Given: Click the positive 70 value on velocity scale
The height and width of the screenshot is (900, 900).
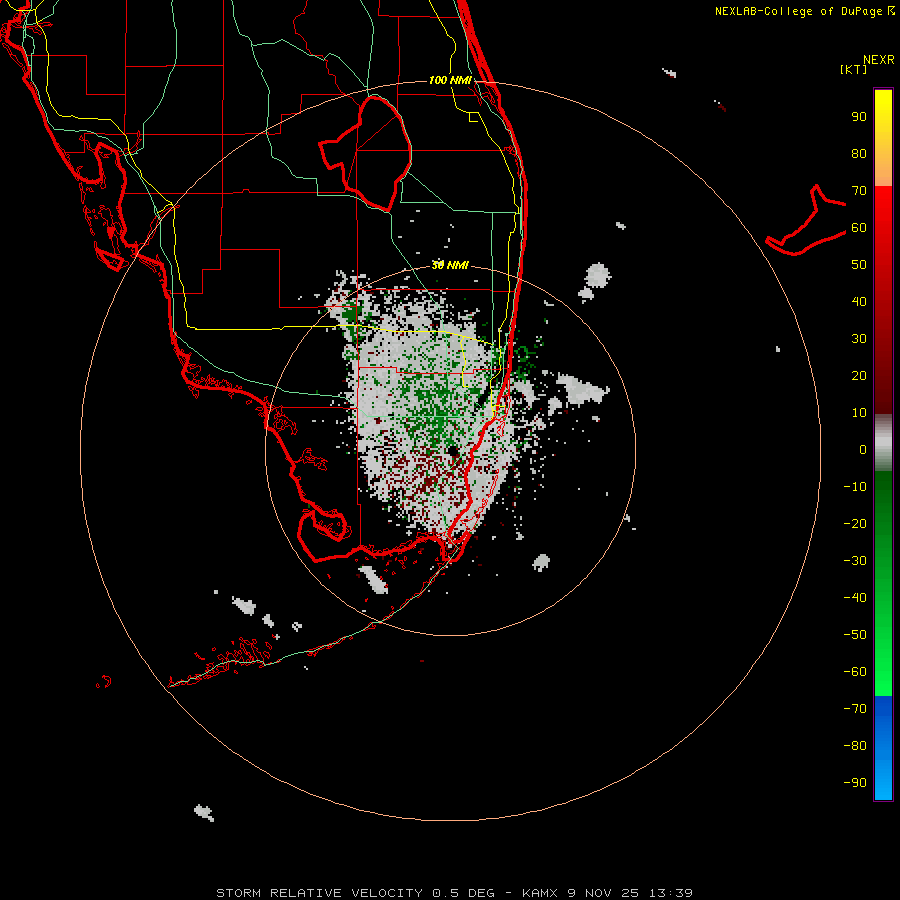Looking at the screenshot, I should pos(859,191).
